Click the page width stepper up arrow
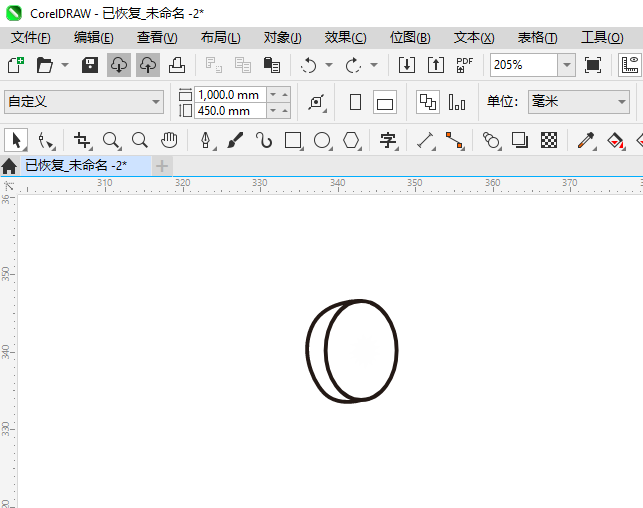This screenshot has height=508, width=643. (285, 95)
